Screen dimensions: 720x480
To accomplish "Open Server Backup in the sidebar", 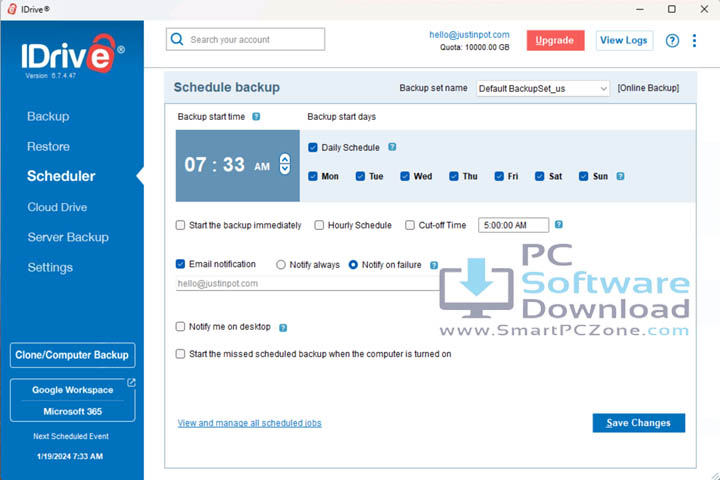I will [x=68, y=237].
